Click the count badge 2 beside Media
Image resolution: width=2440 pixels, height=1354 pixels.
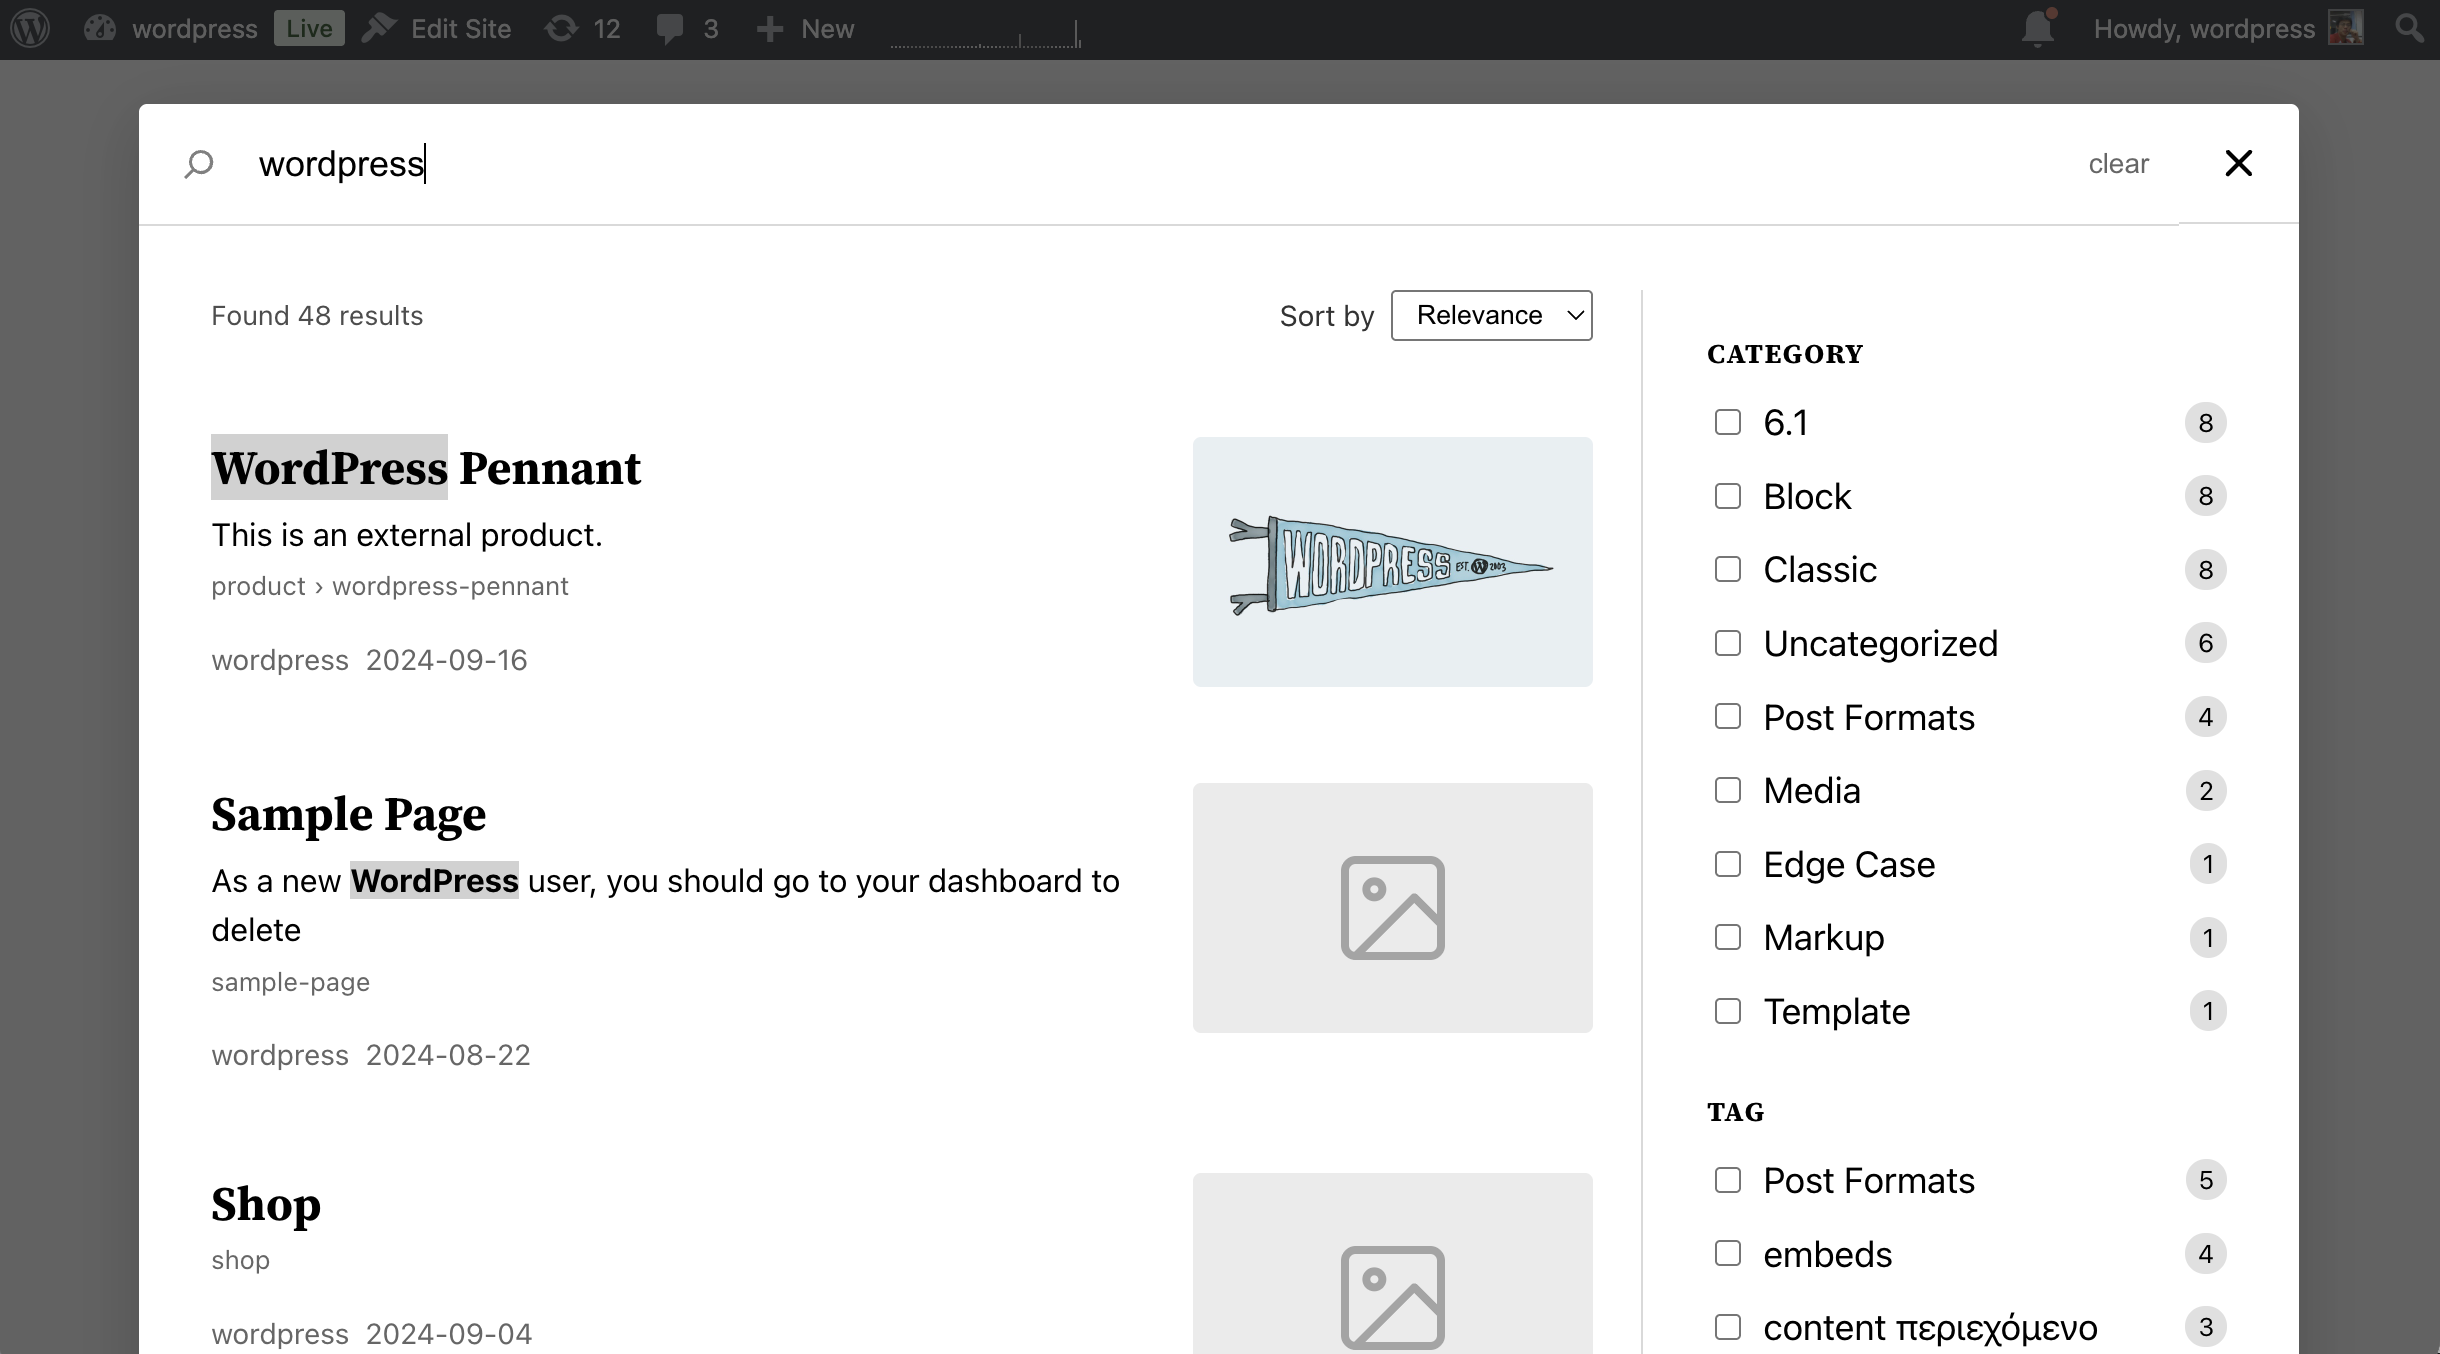pos(2206,791)
